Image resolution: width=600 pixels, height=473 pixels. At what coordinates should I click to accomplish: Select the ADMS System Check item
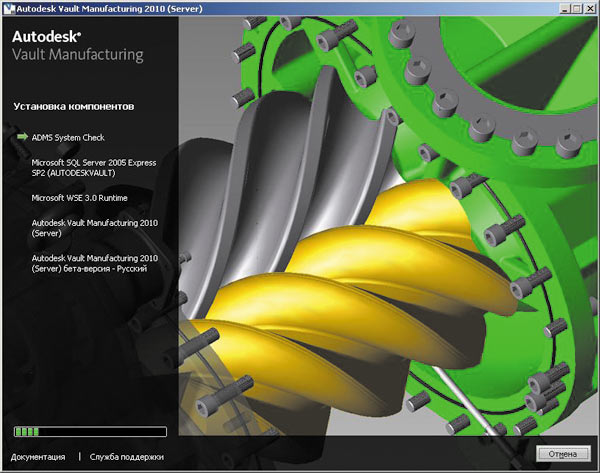[68, 138]
